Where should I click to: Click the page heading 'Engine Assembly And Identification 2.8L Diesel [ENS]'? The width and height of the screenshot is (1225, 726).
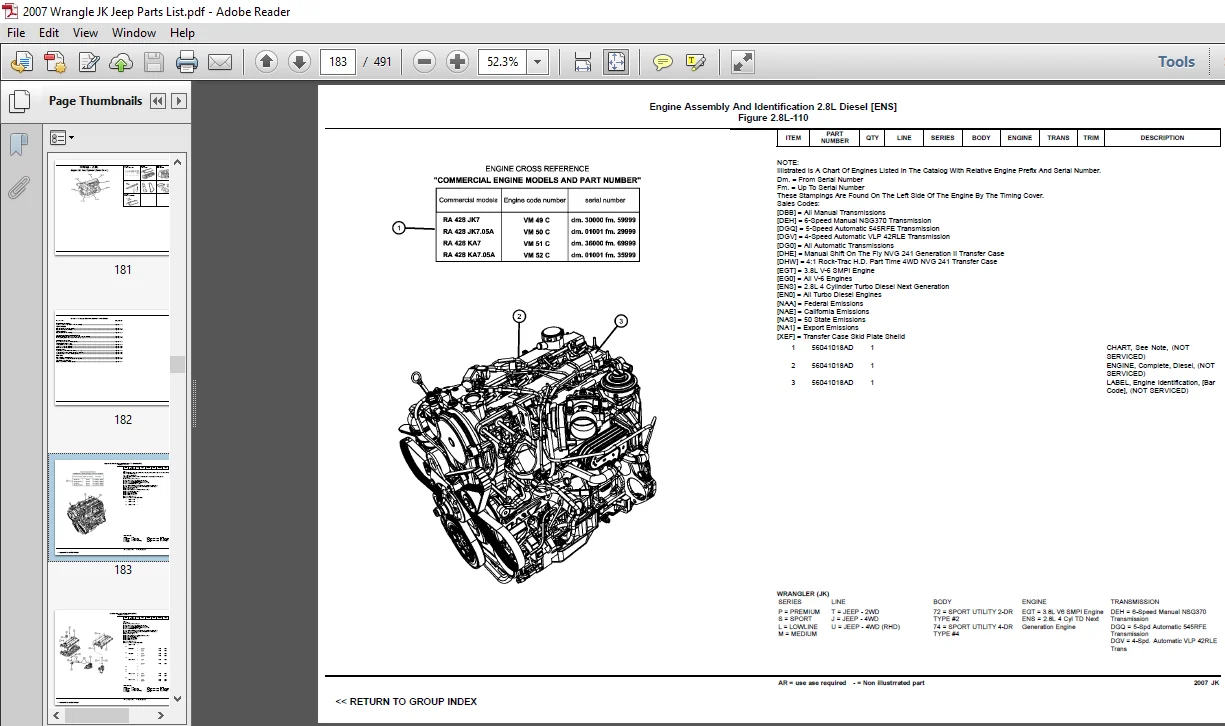coord(773,107)
